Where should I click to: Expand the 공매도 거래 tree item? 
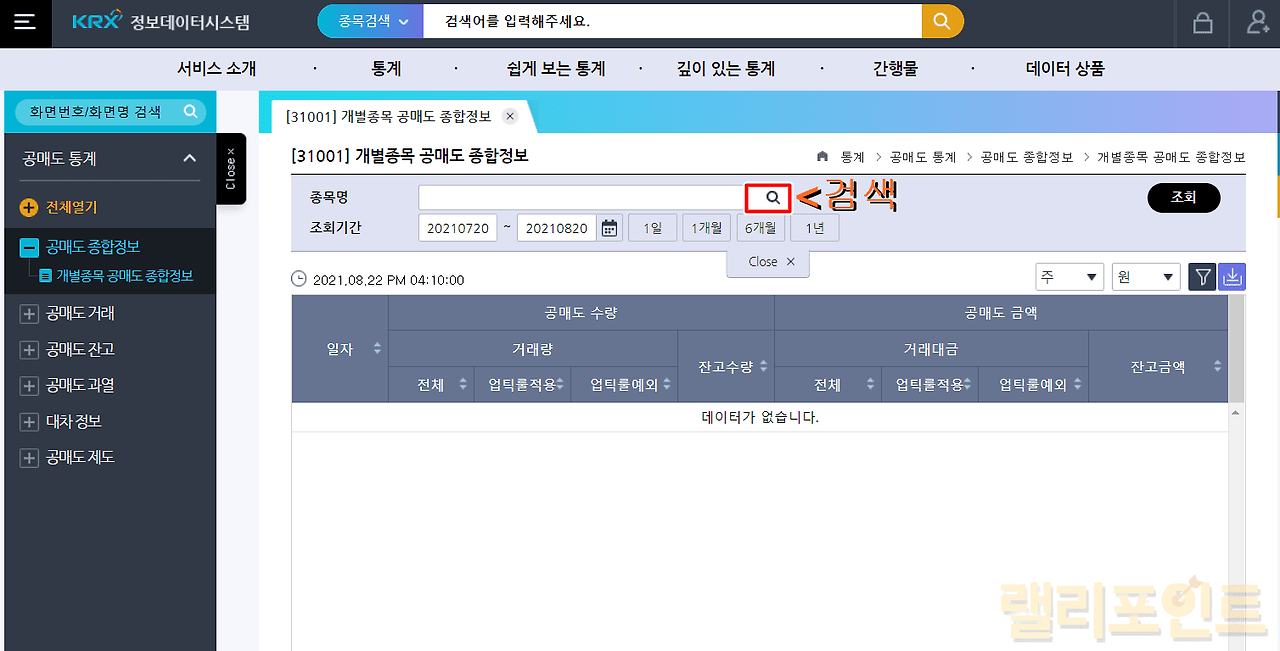pos(29,314)
